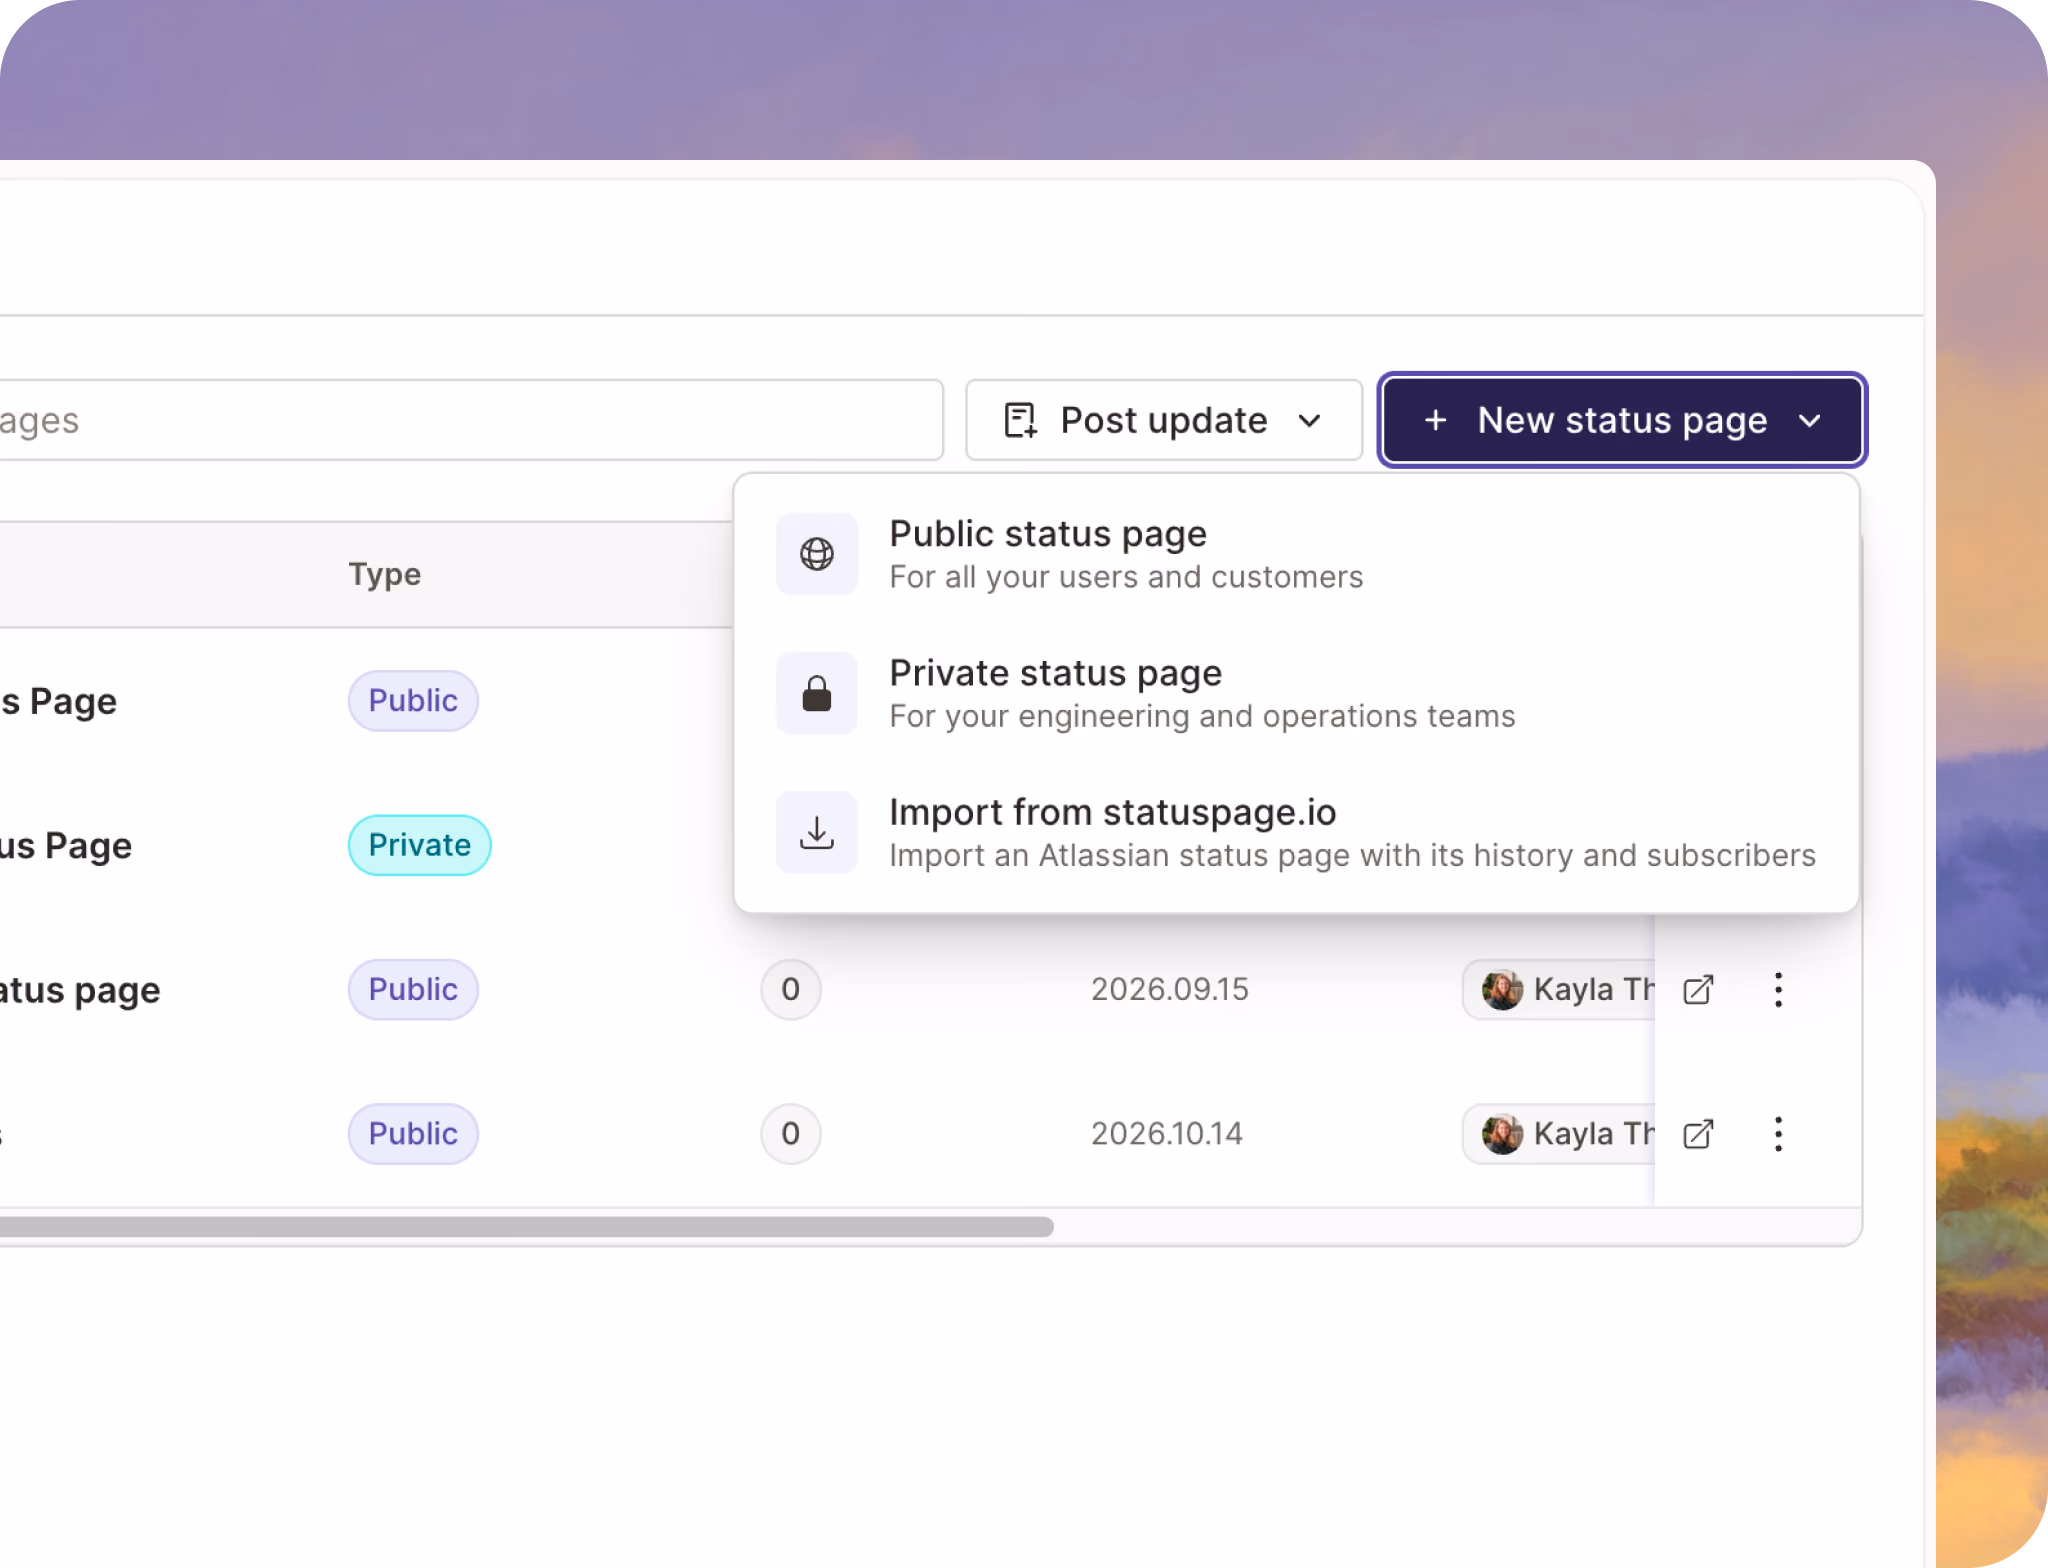This screenshot has width=2048, height=1568.
Task: Open the New status page dropdown
Action: 1622,420
